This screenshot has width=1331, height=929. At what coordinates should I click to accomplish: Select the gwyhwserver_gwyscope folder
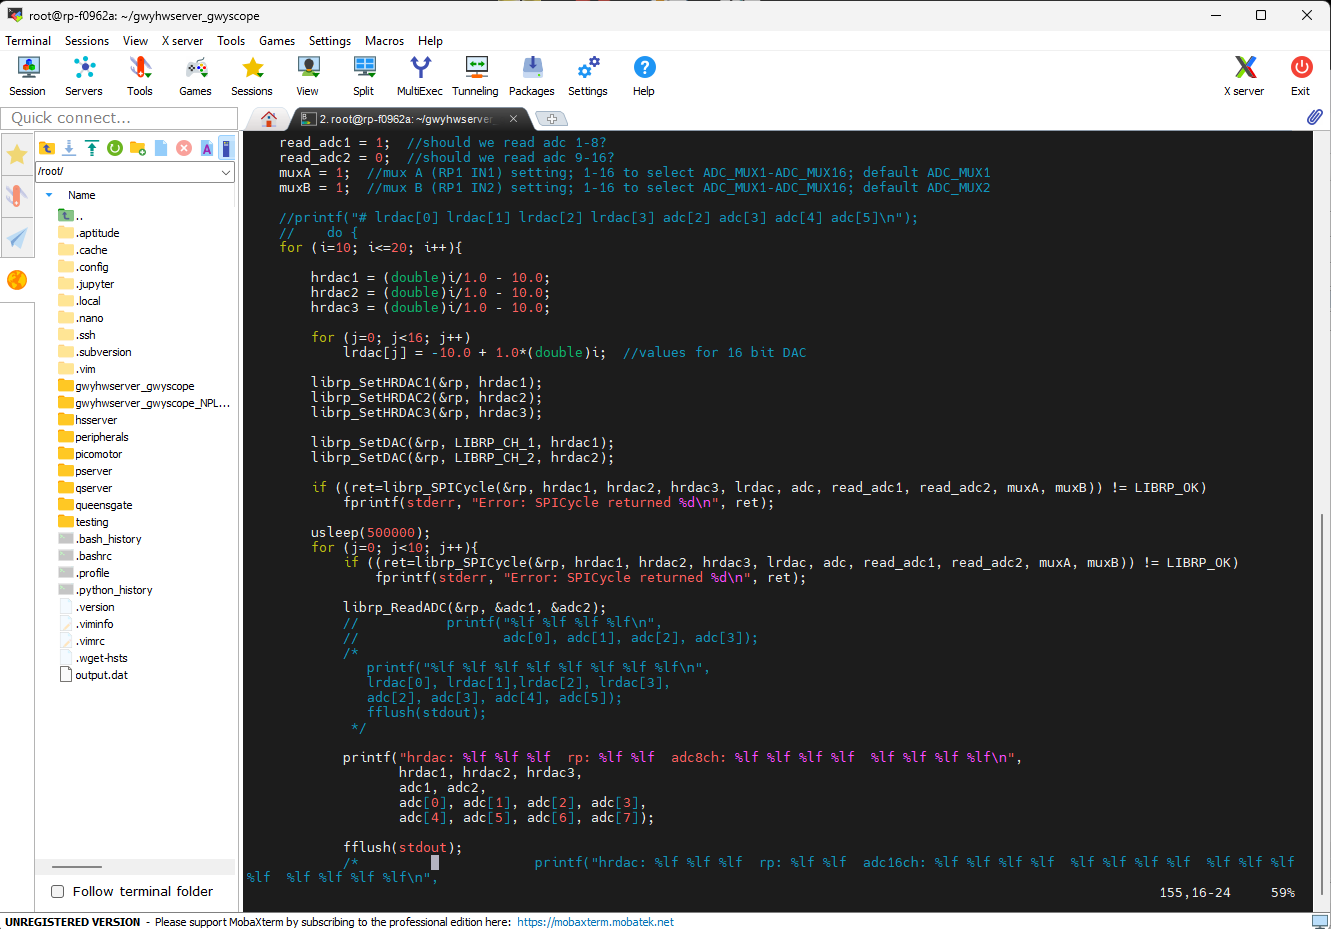point(134,386)
